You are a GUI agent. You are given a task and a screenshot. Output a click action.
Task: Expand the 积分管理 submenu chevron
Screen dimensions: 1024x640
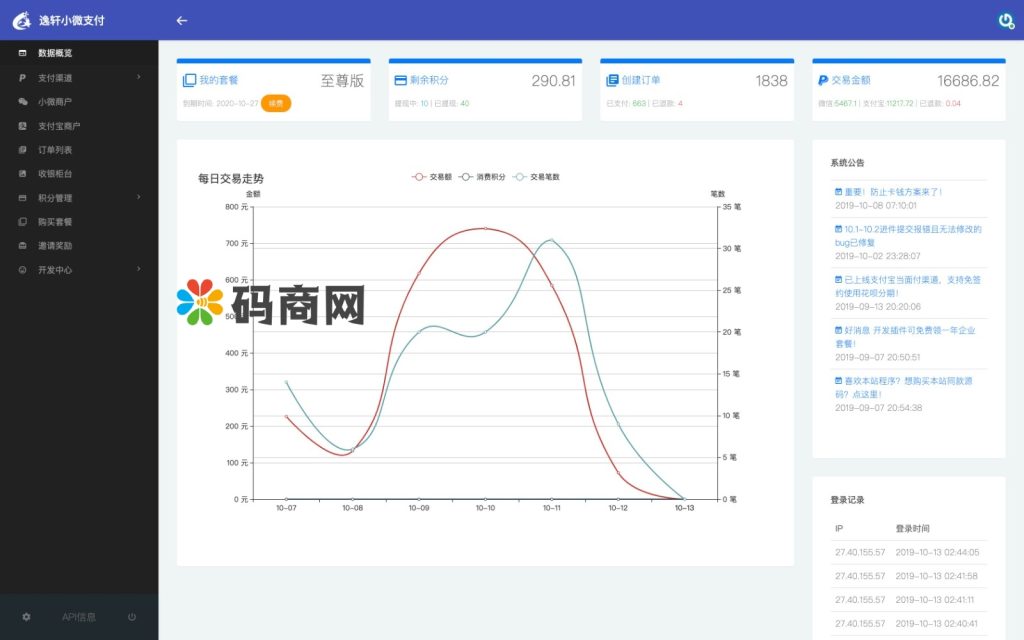[138, 197]
